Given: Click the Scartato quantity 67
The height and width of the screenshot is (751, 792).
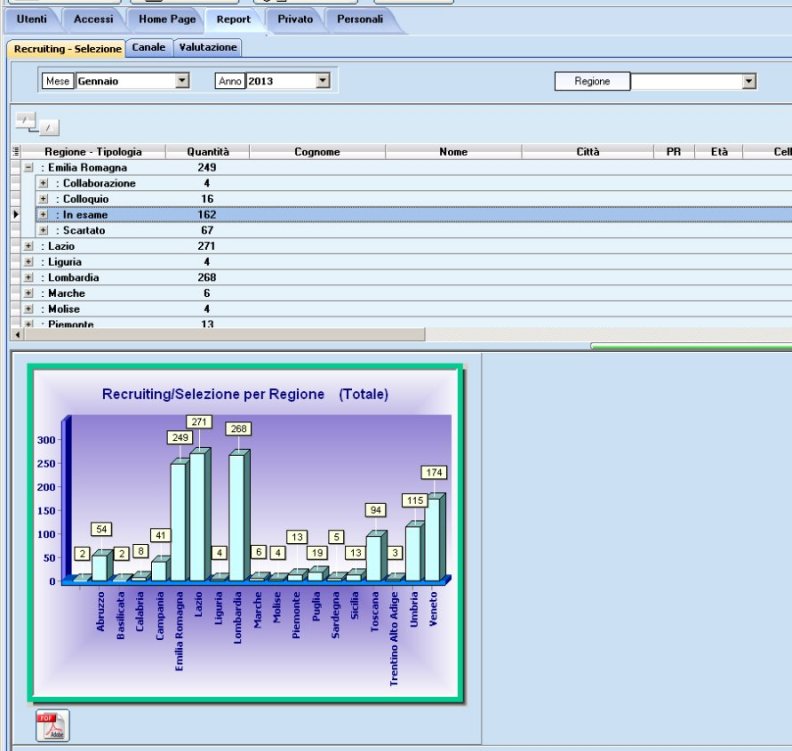Looking at the screenshot, I should pos(207,230).
